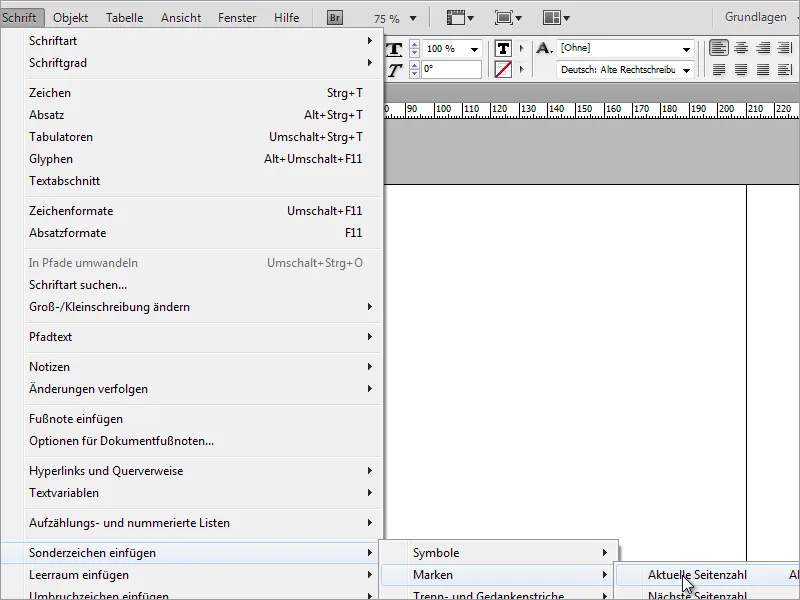800x600 pixels.
Task: Increase horizontal scale with stepper up arrow
Action: click(414, 45)
